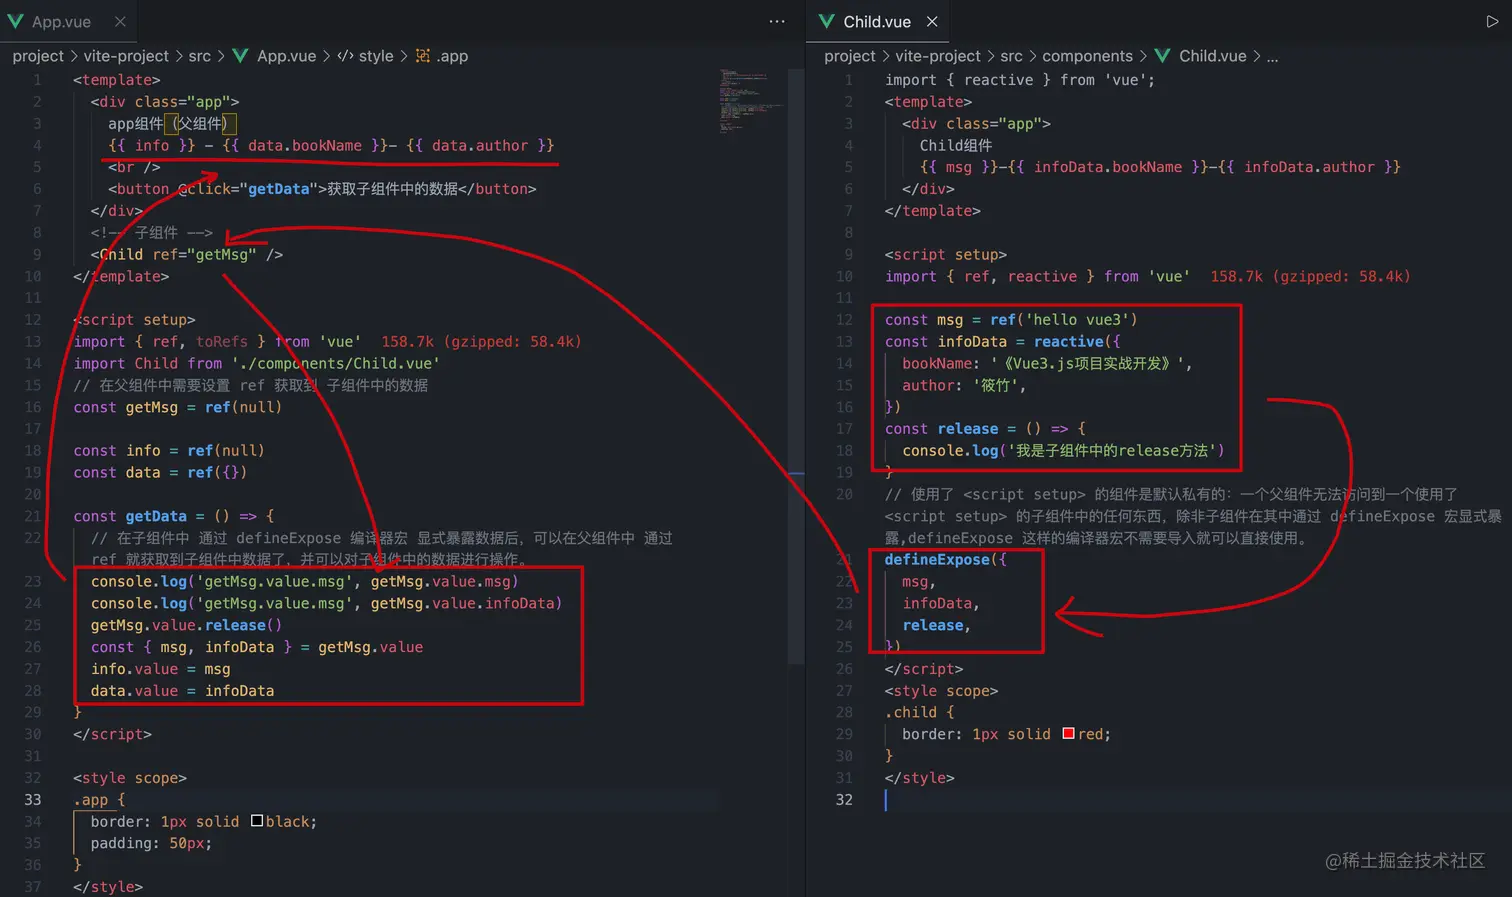Screen dimensions: 1512x897
Task: Open 'project' in right pane breadcrumb
Action: point(850,56)
